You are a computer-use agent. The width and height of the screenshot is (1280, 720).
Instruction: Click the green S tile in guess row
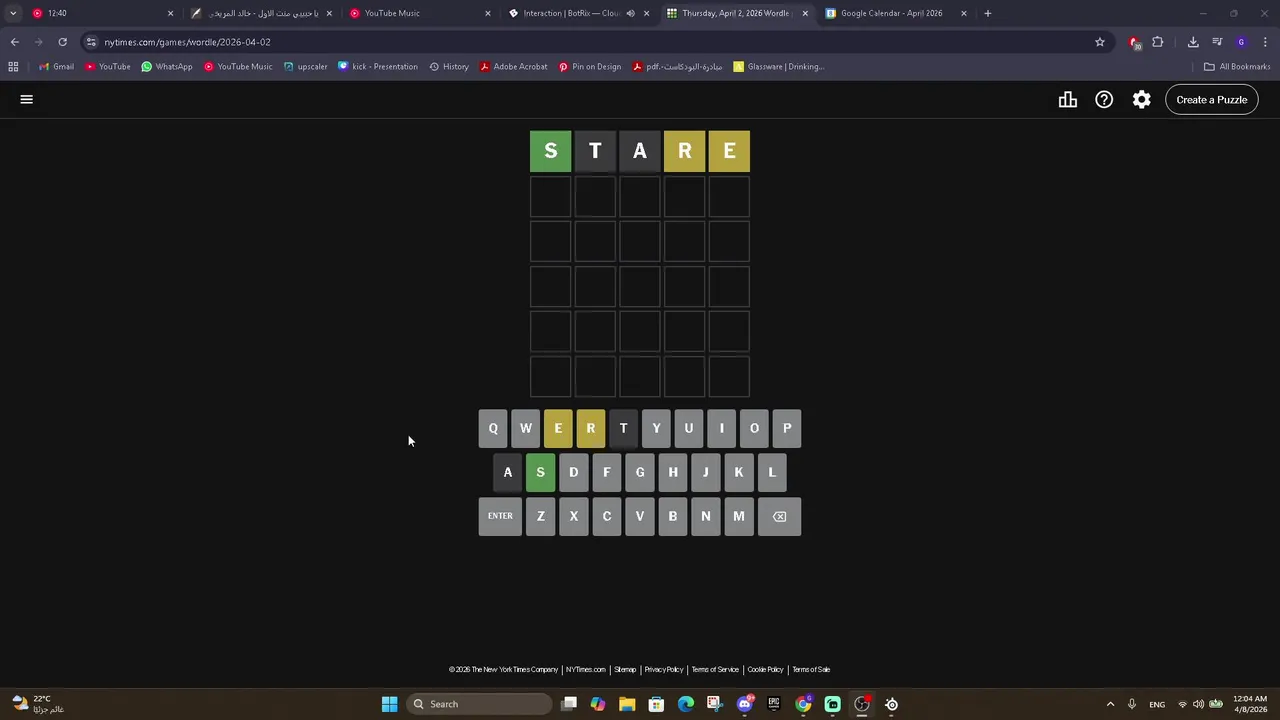pos(550,151)
